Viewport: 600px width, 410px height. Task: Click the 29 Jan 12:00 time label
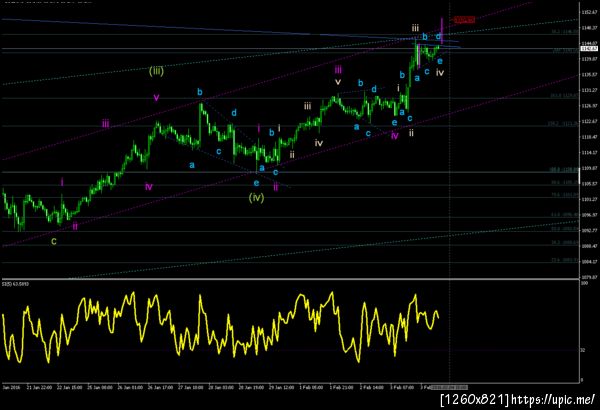(282, 387)
